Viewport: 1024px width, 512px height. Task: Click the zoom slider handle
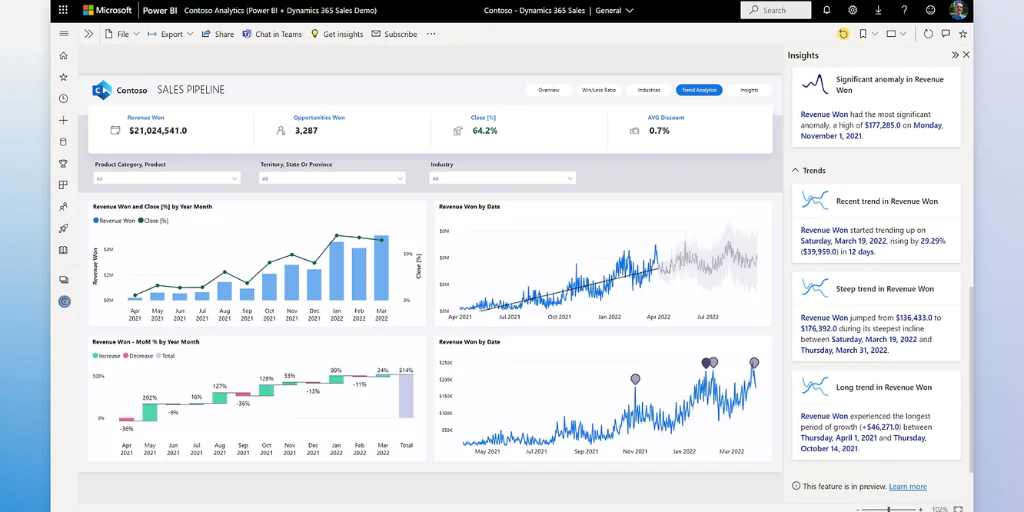[x=889, y=509]
